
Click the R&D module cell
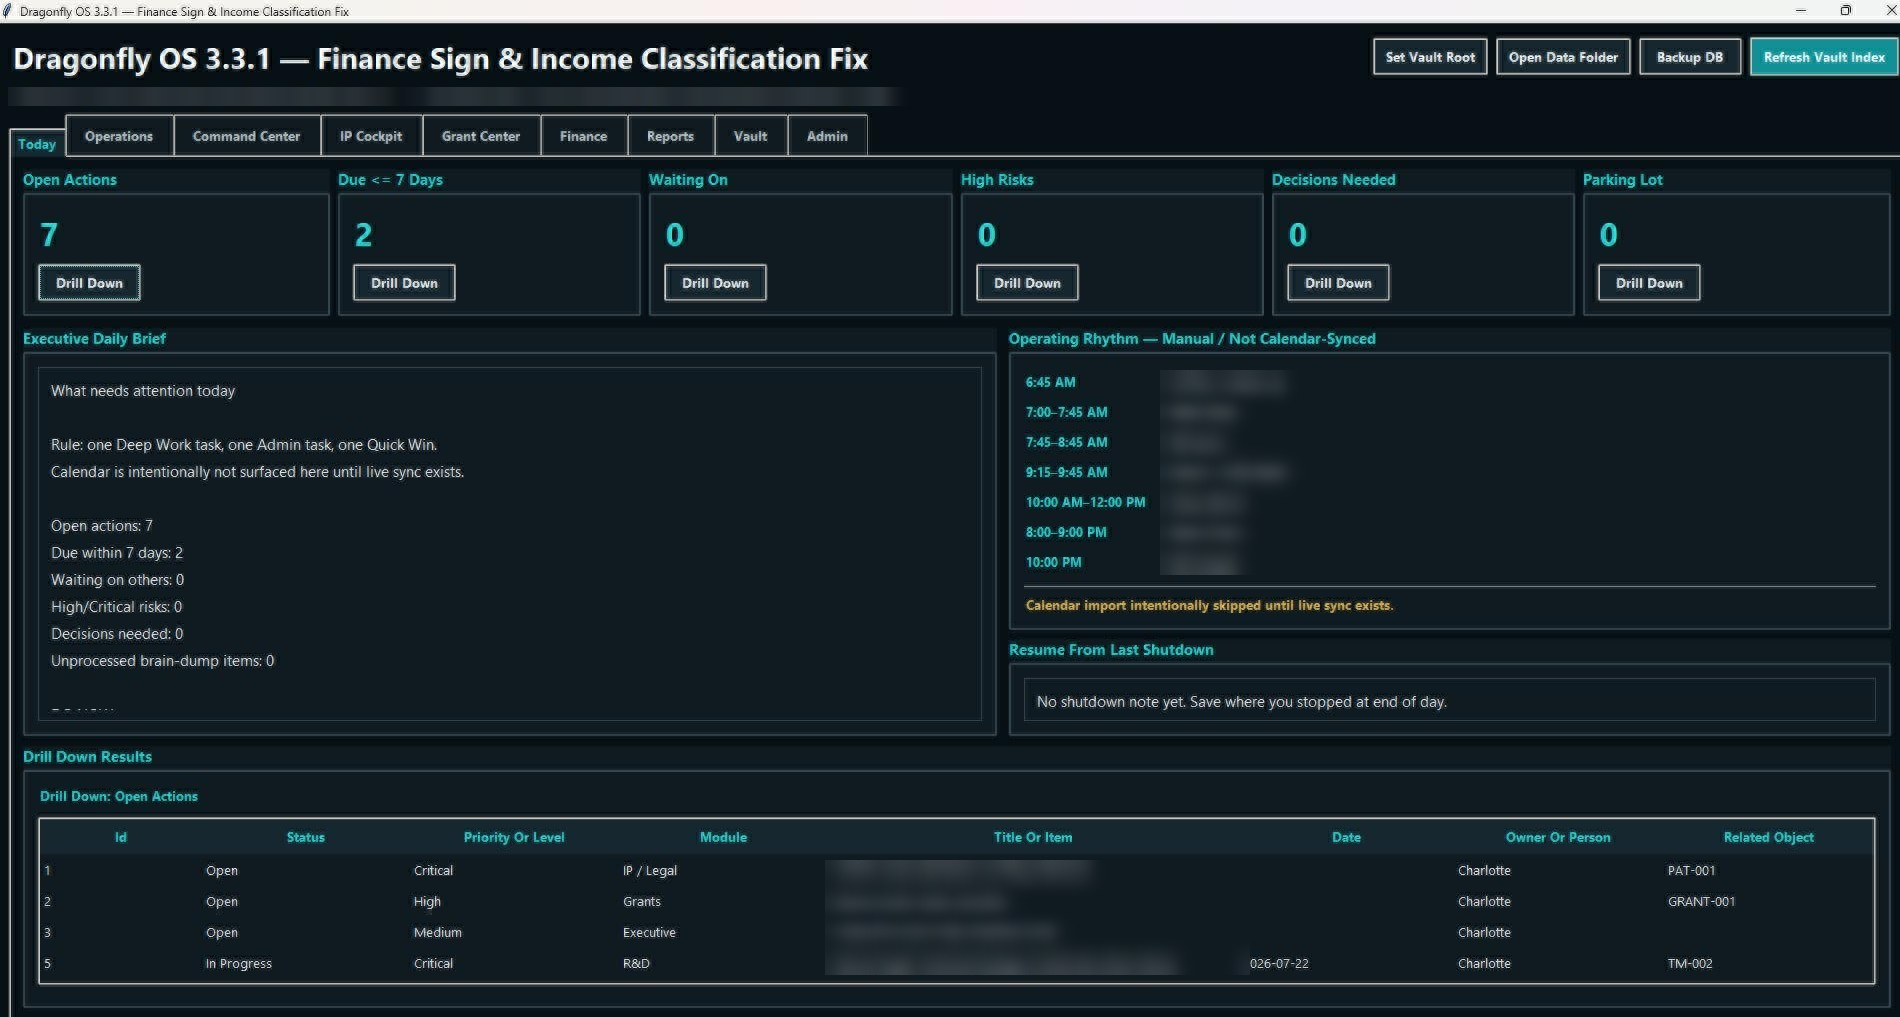point(636,964)
